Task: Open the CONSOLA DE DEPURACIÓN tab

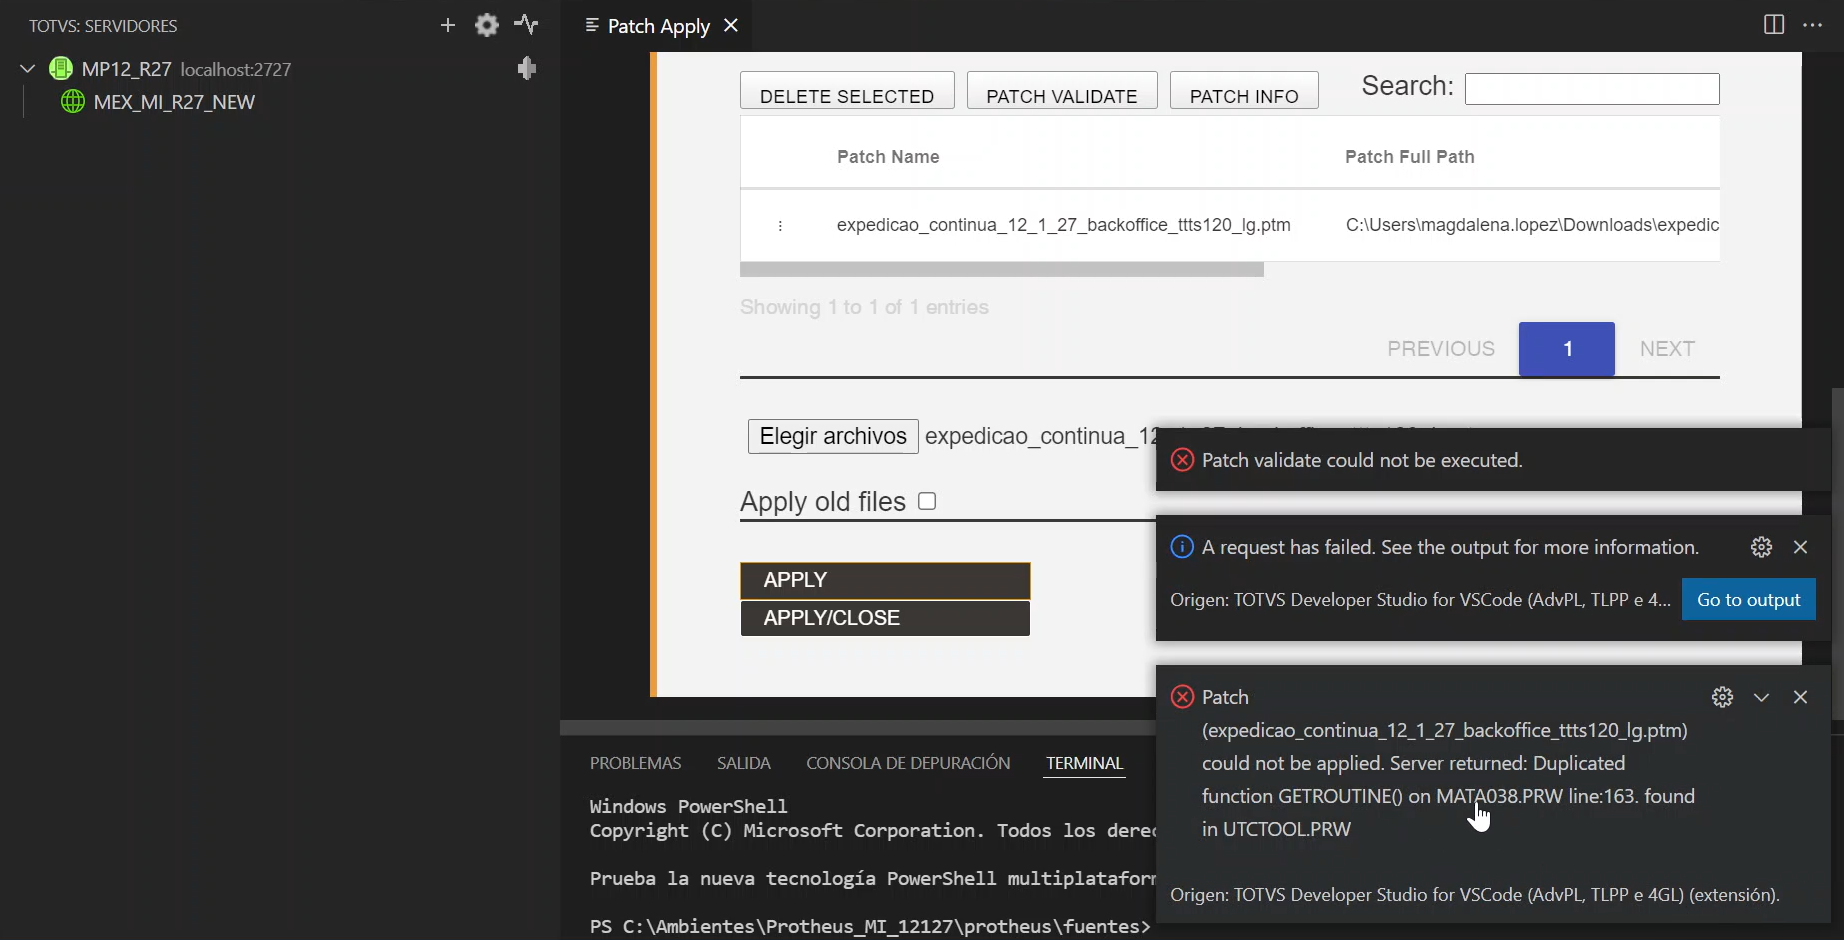Action: tap(908, 763)
